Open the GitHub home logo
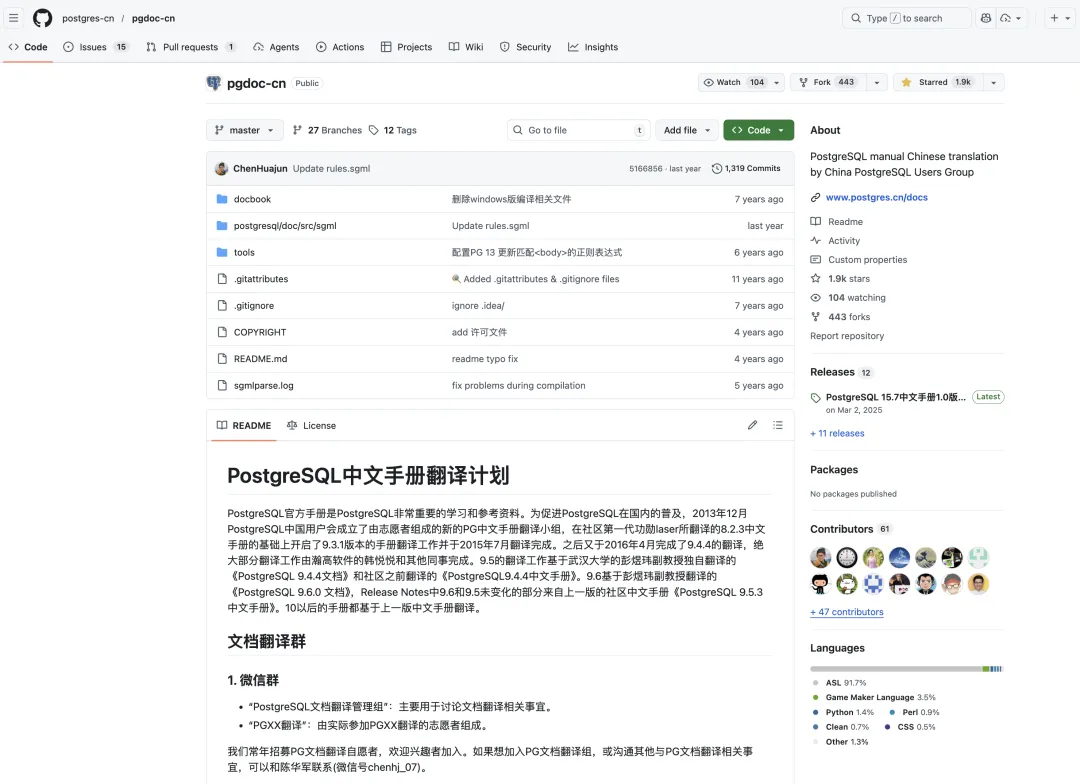This screenshot has width=1080, height=784. coord(42,17)
